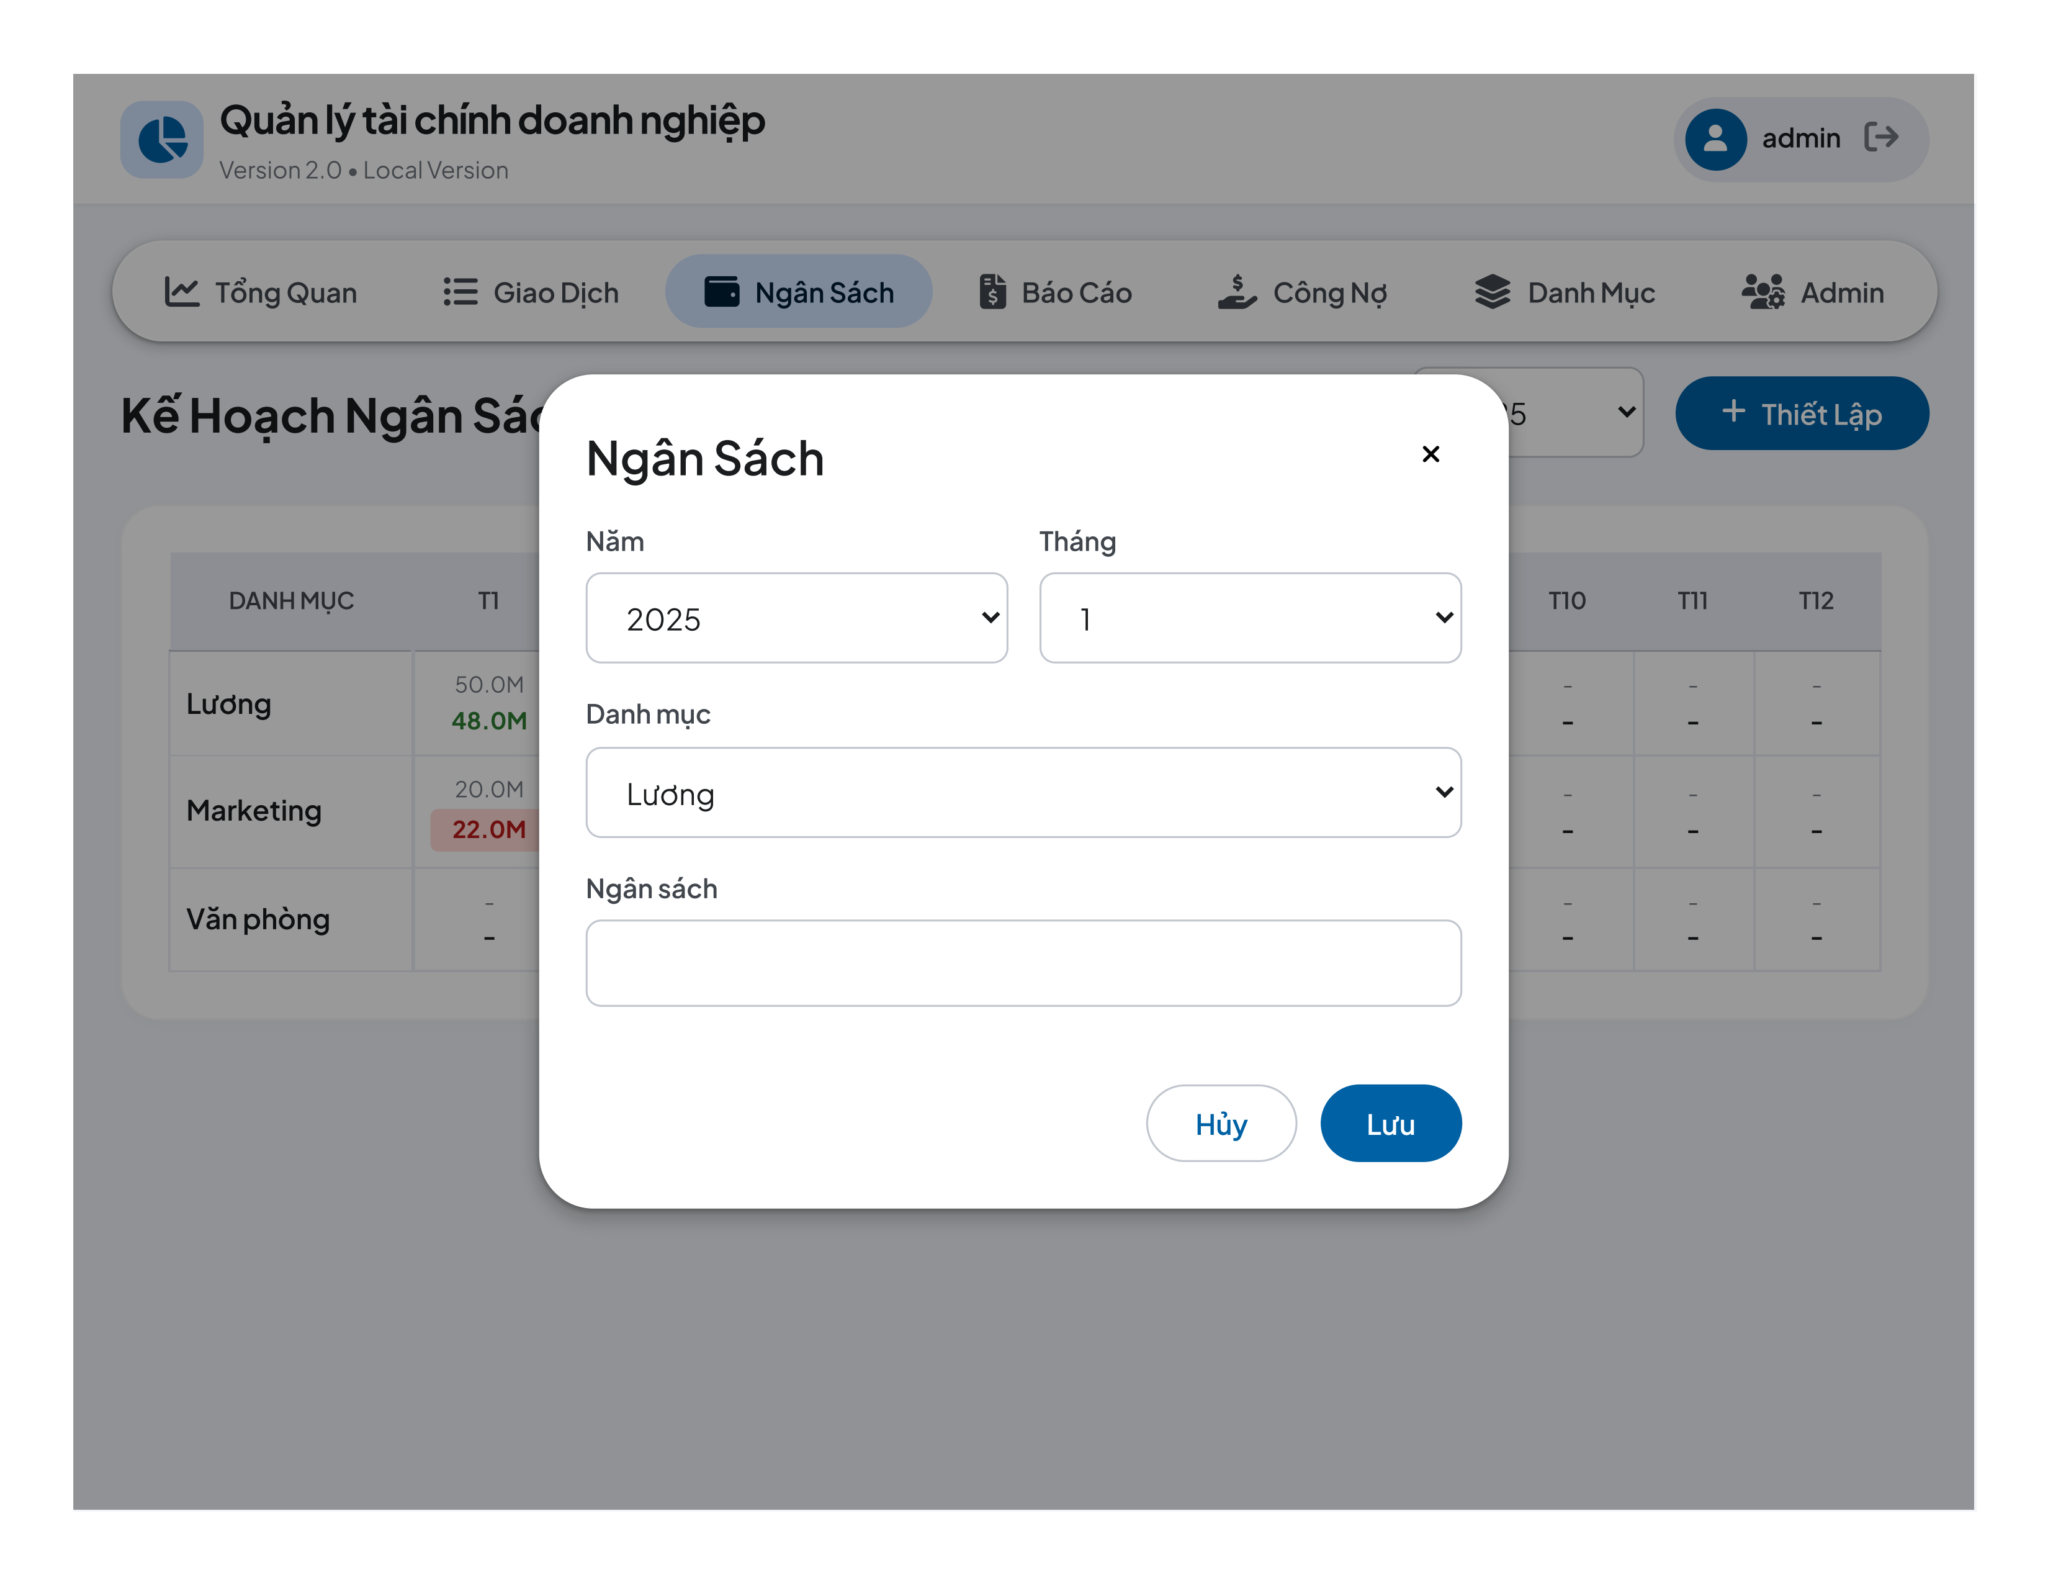Expand the Tháng month dropdown

pos(1250,618)
